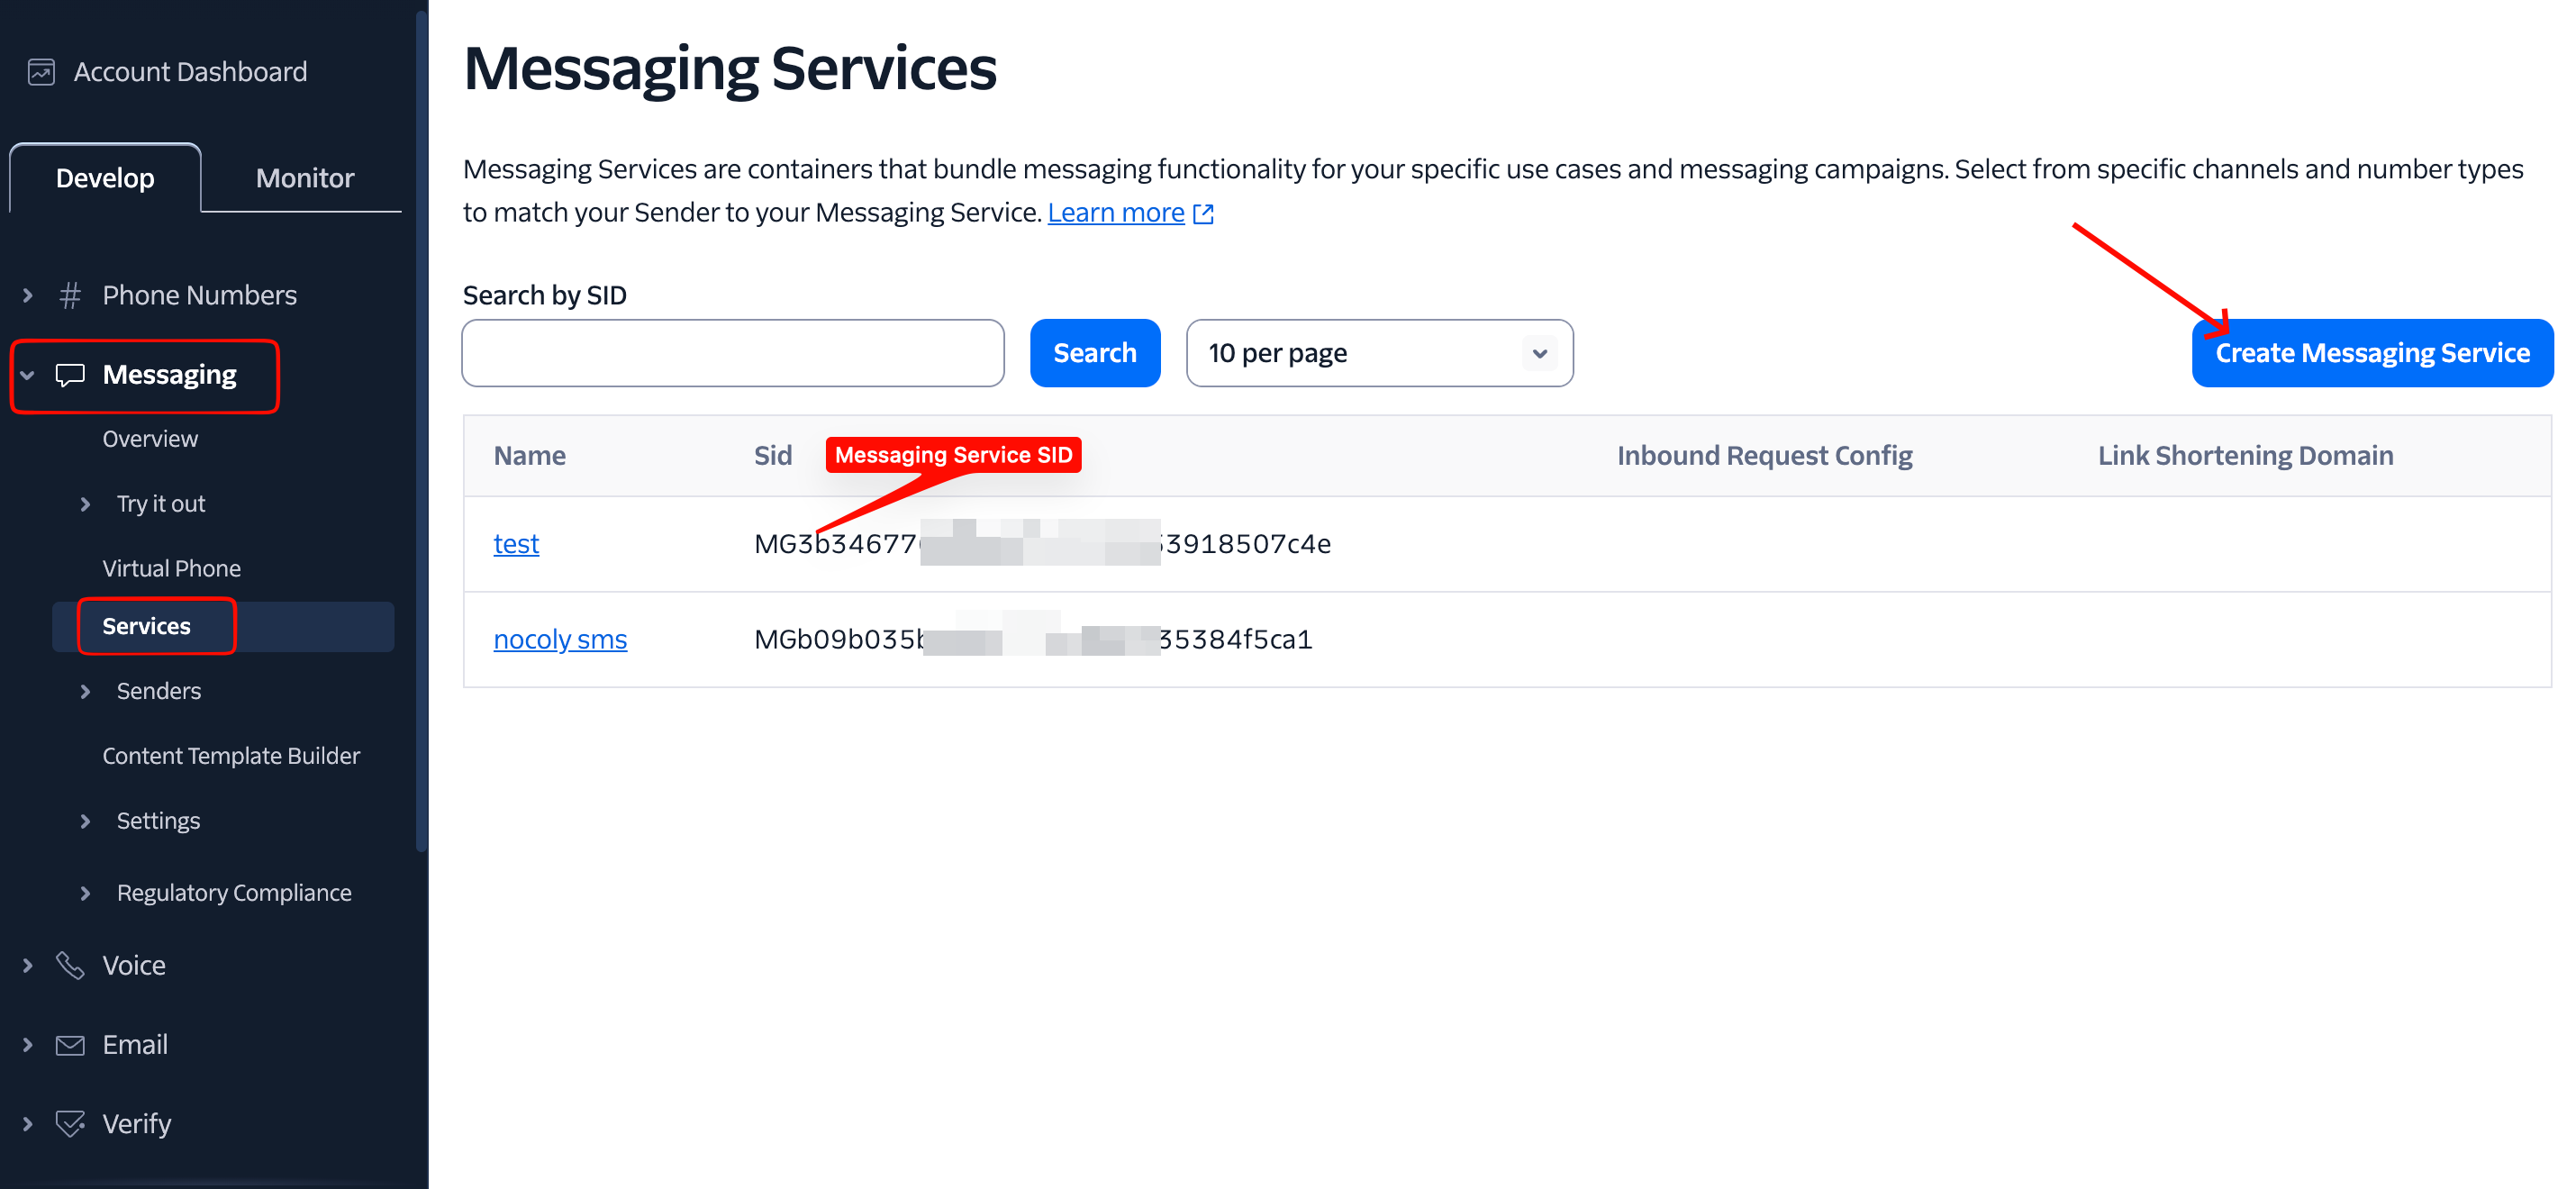The width and height of the screenshot is (2576, 1189).
Task: Click the Account Dashboard icon
Action: tap(41, 72)
